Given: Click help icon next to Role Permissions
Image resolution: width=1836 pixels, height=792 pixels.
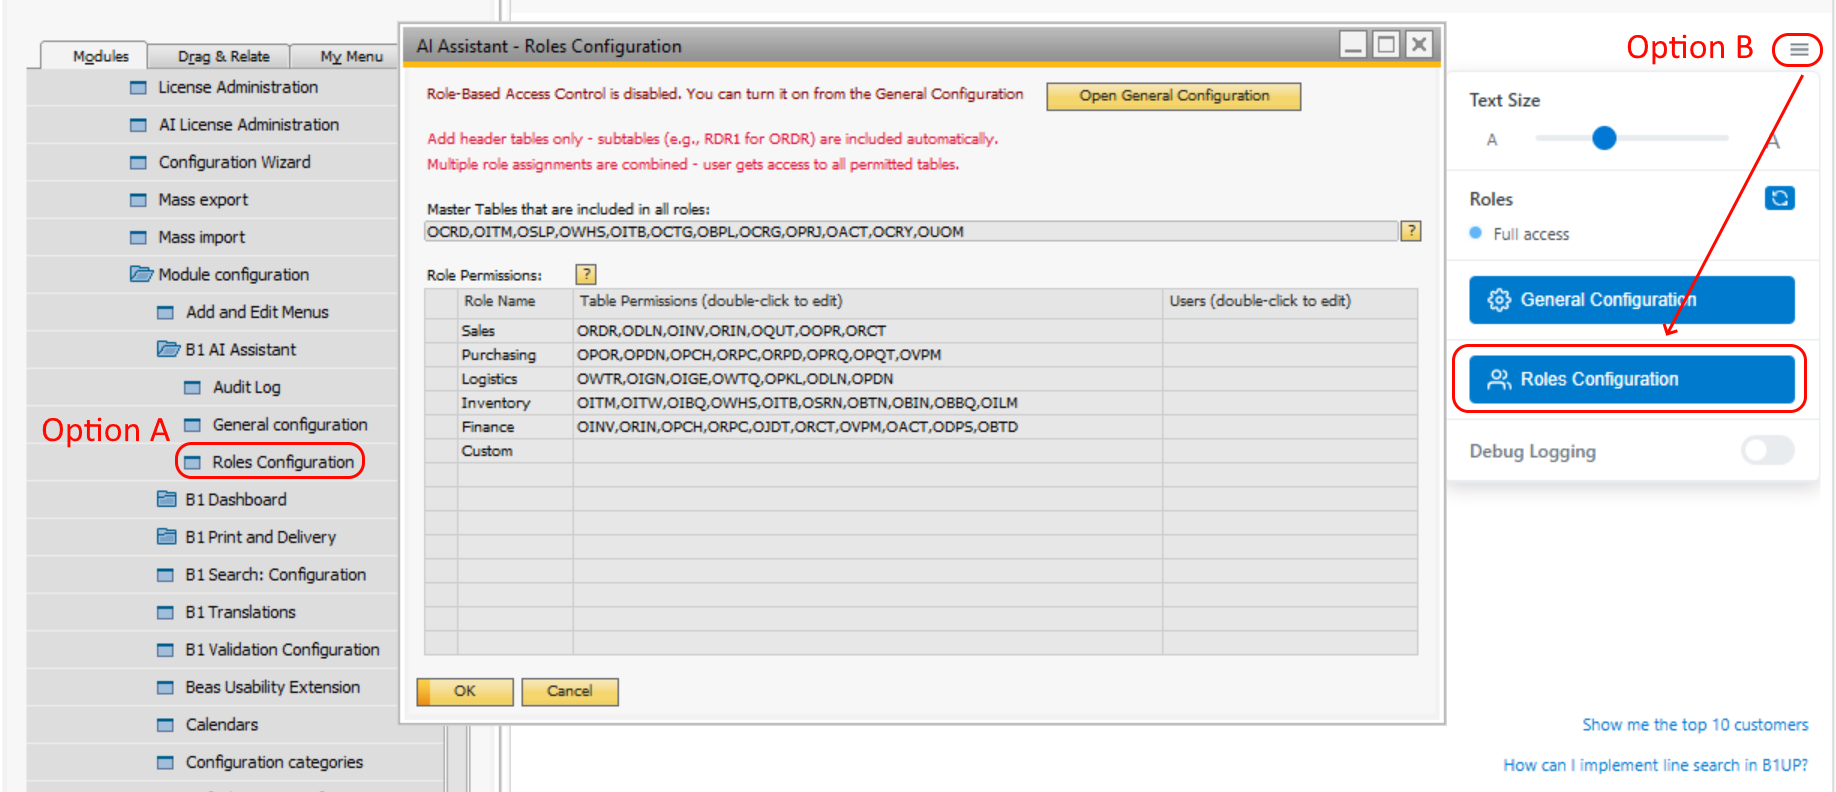Looking at the screenshot, I should pyautogui.click(x=586, y=274).
